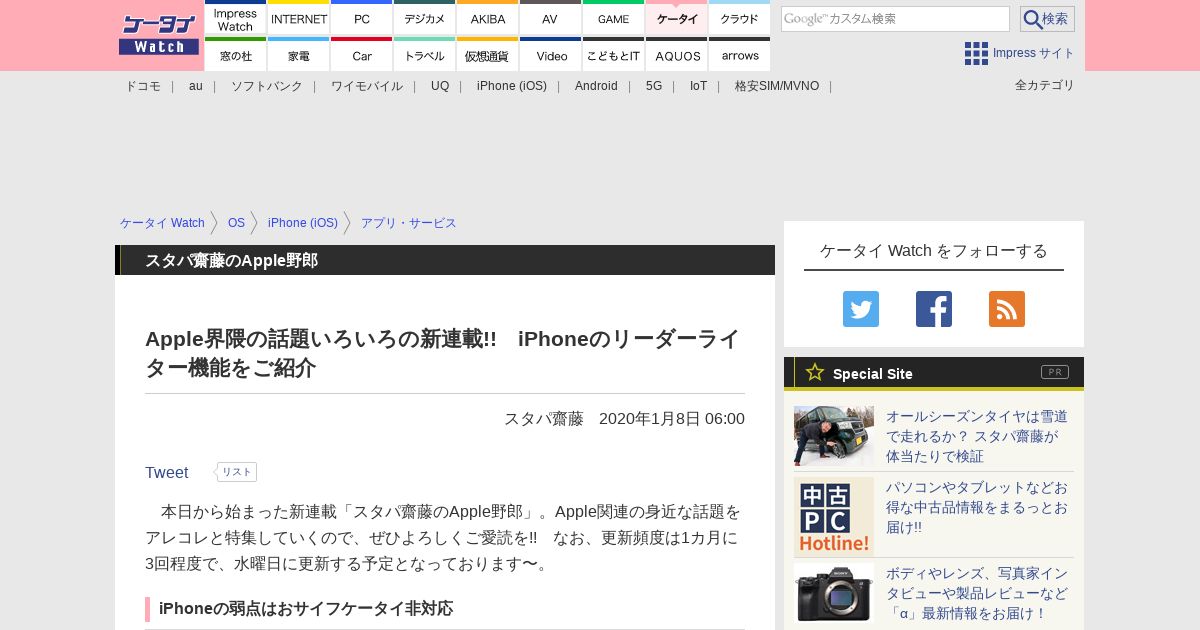Image resolution: width=1200 pixels, height=630 pixels.
Task: Open the Facebook follow icon
Action: tap(934, 309)
